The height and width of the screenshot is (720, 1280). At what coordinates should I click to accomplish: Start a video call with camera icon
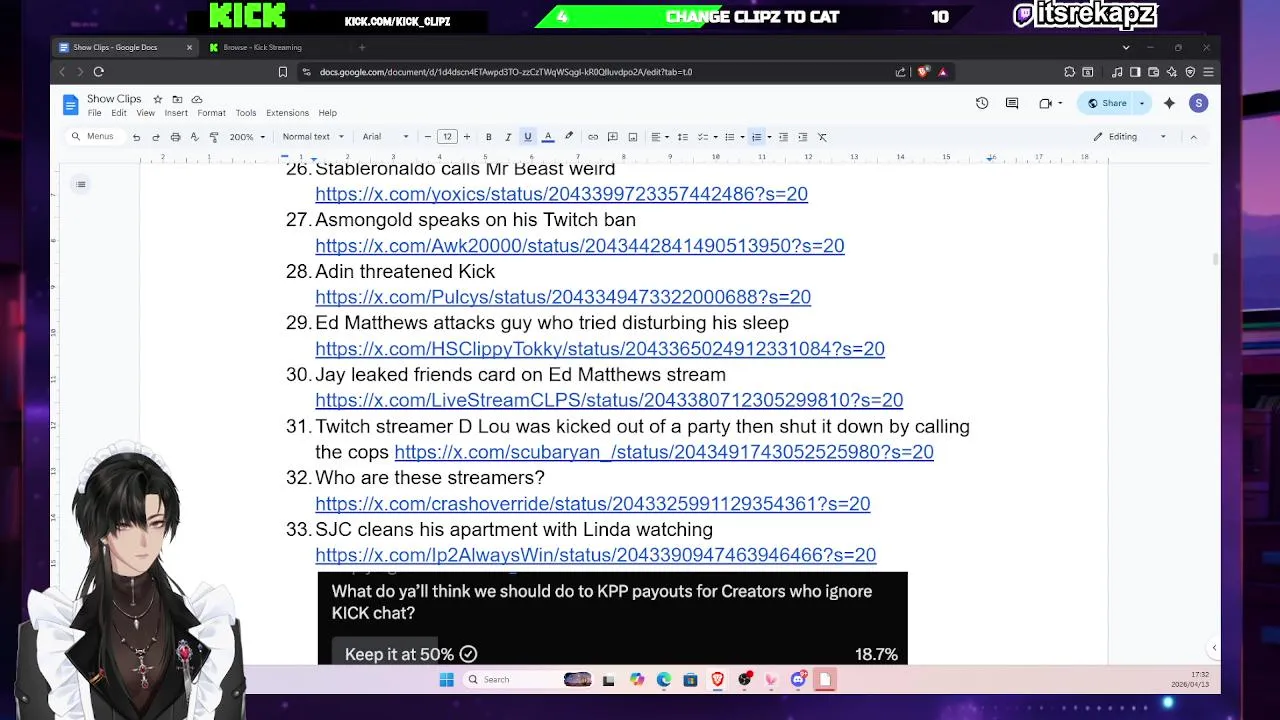[x=1045, y=103]
